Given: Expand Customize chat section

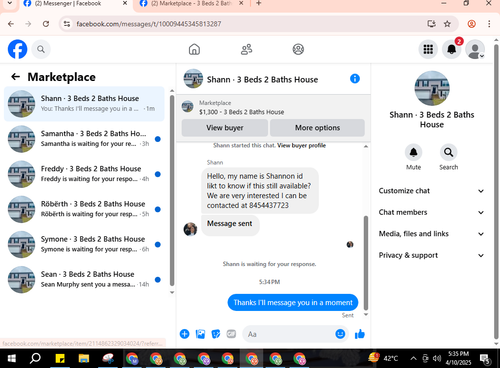Looking at the screenshot, I should (431, 191).
